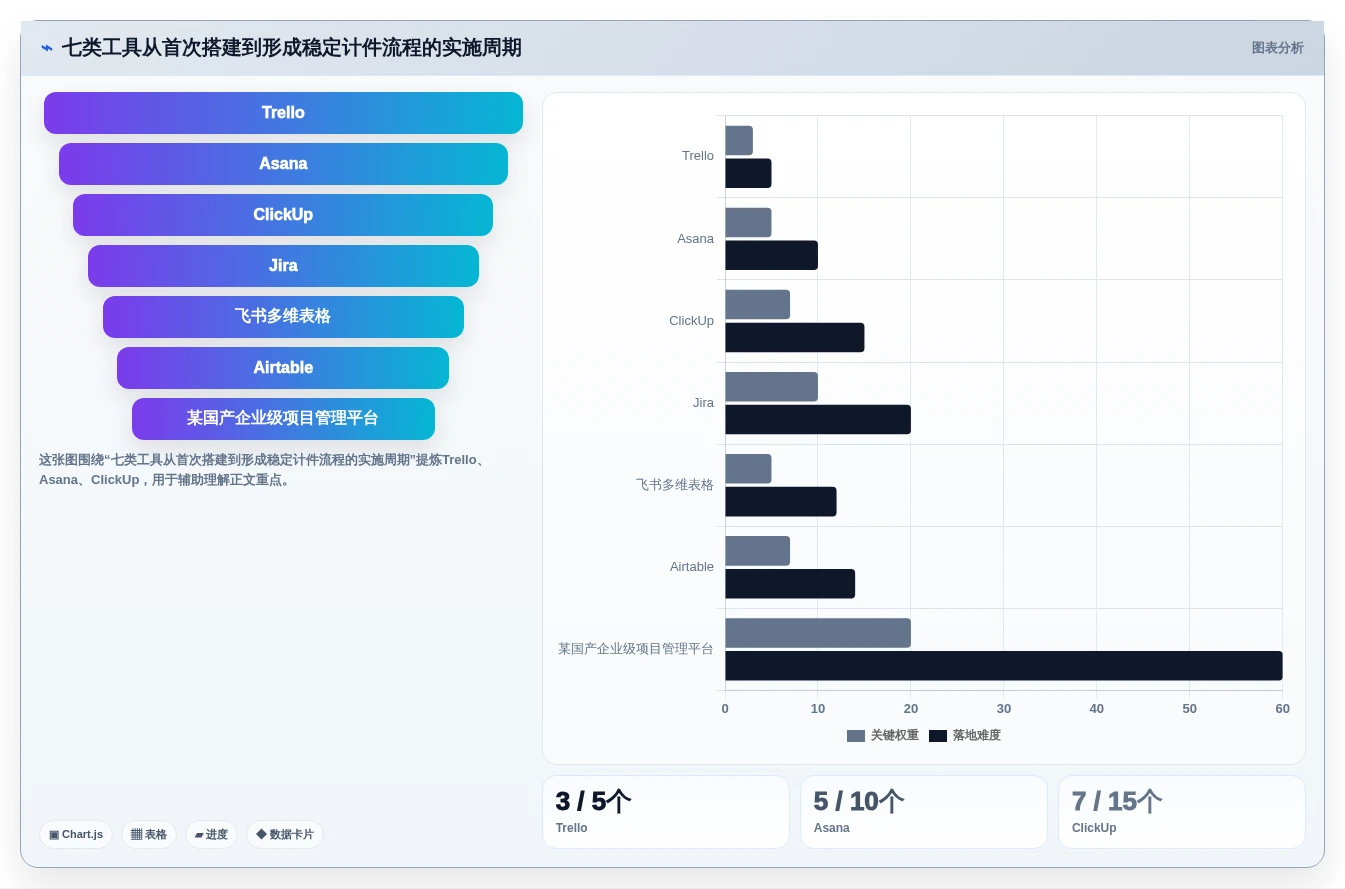The width and height of the screenshot is (1345, 889).
Task: Select the Airtable funnel bar
Action: (x=283, y=368)
